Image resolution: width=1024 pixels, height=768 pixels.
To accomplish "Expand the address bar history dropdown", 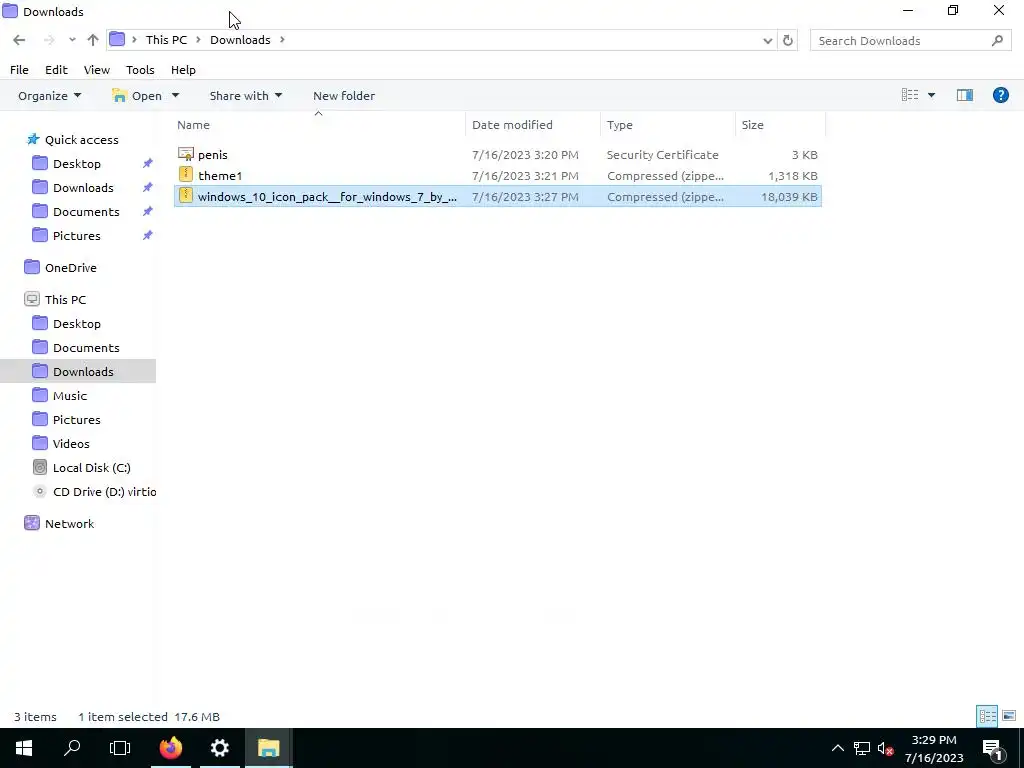I will point(767,40).
